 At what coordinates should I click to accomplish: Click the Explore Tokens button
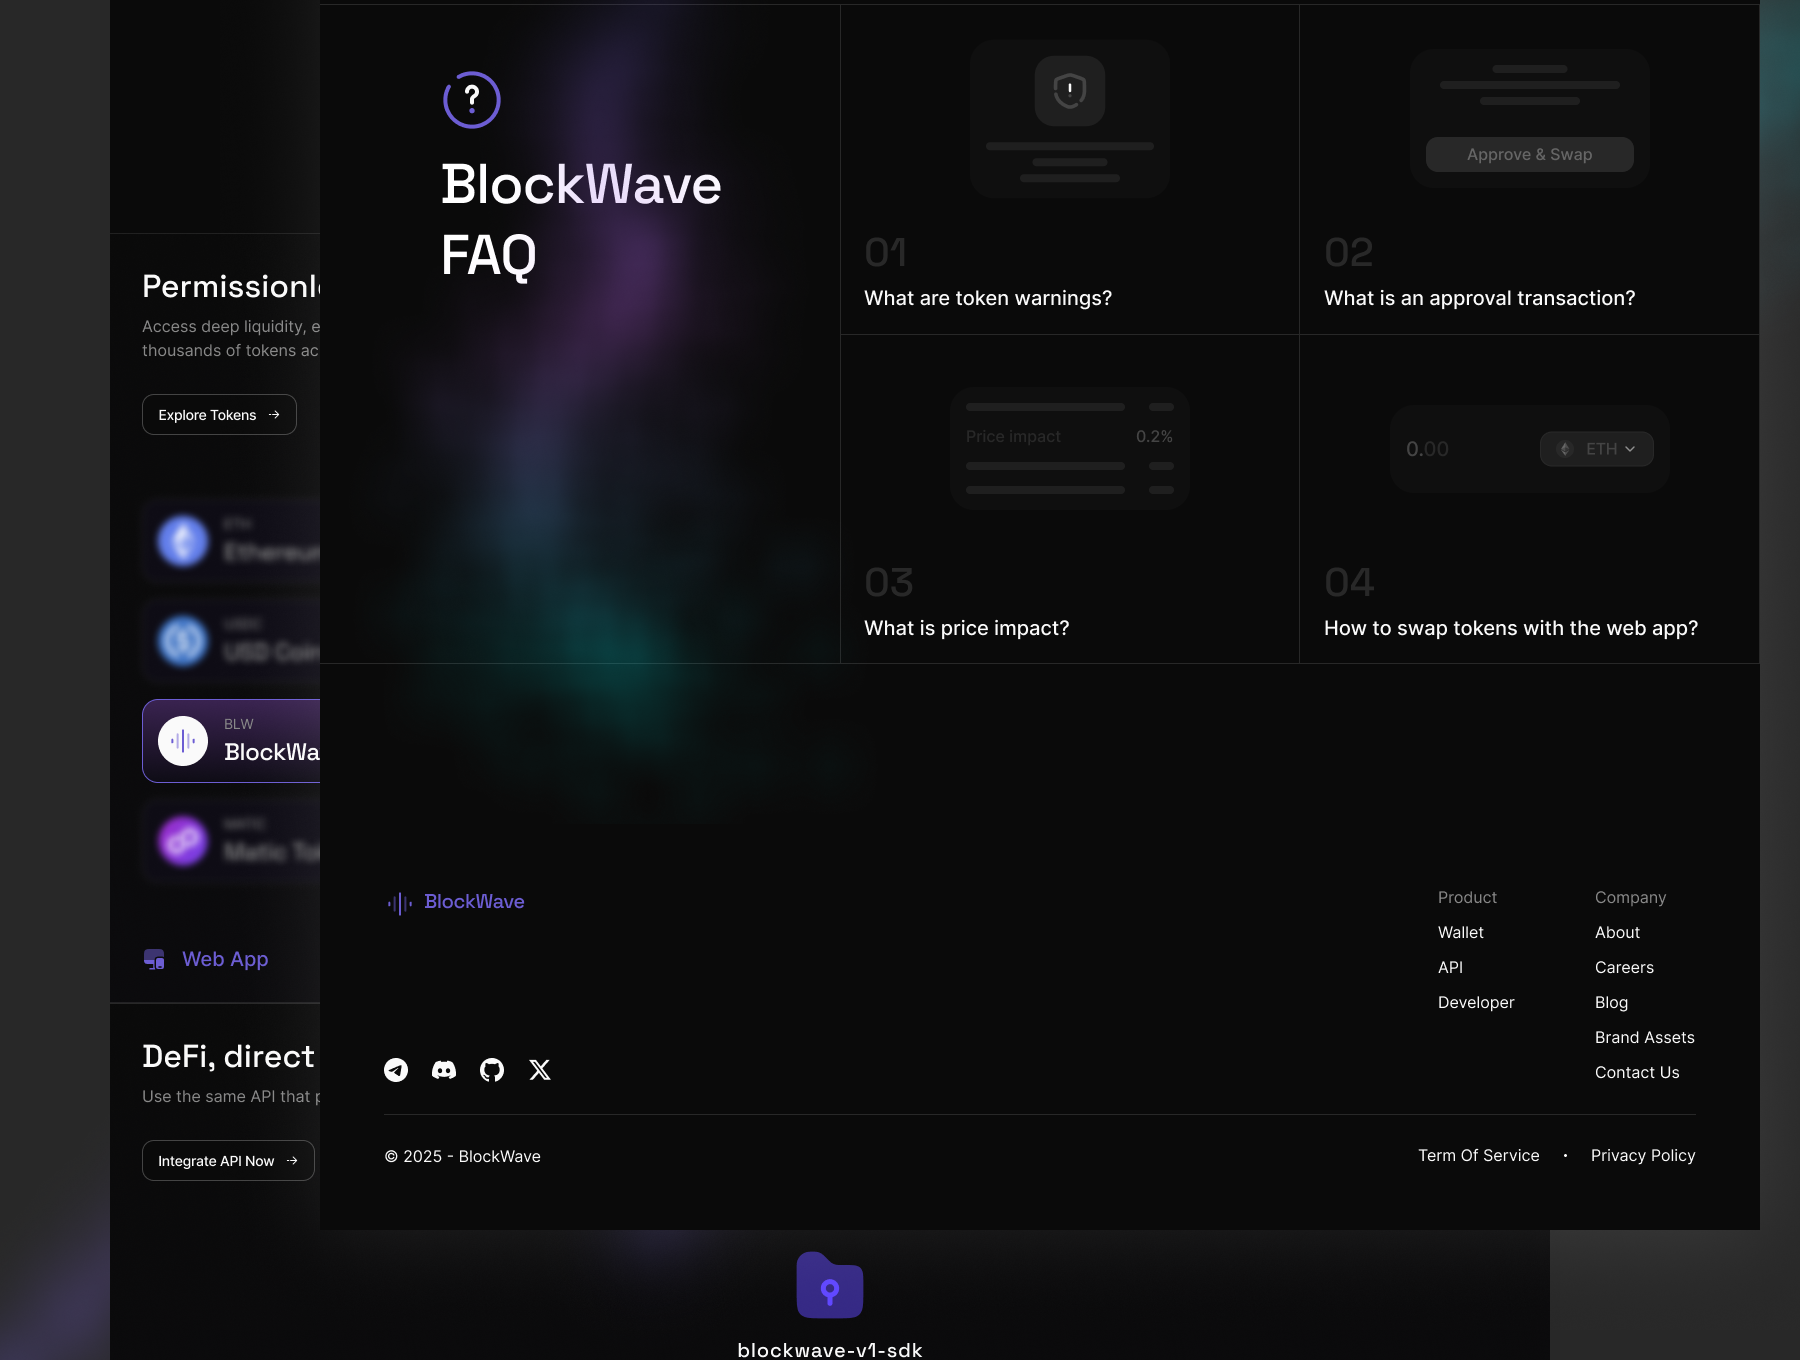click(219, 415)
